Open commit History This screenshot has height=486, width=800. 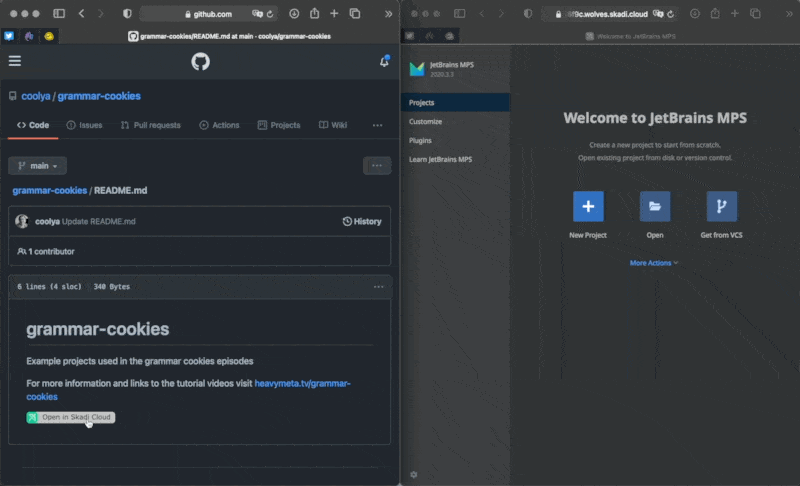pos(362,221)
